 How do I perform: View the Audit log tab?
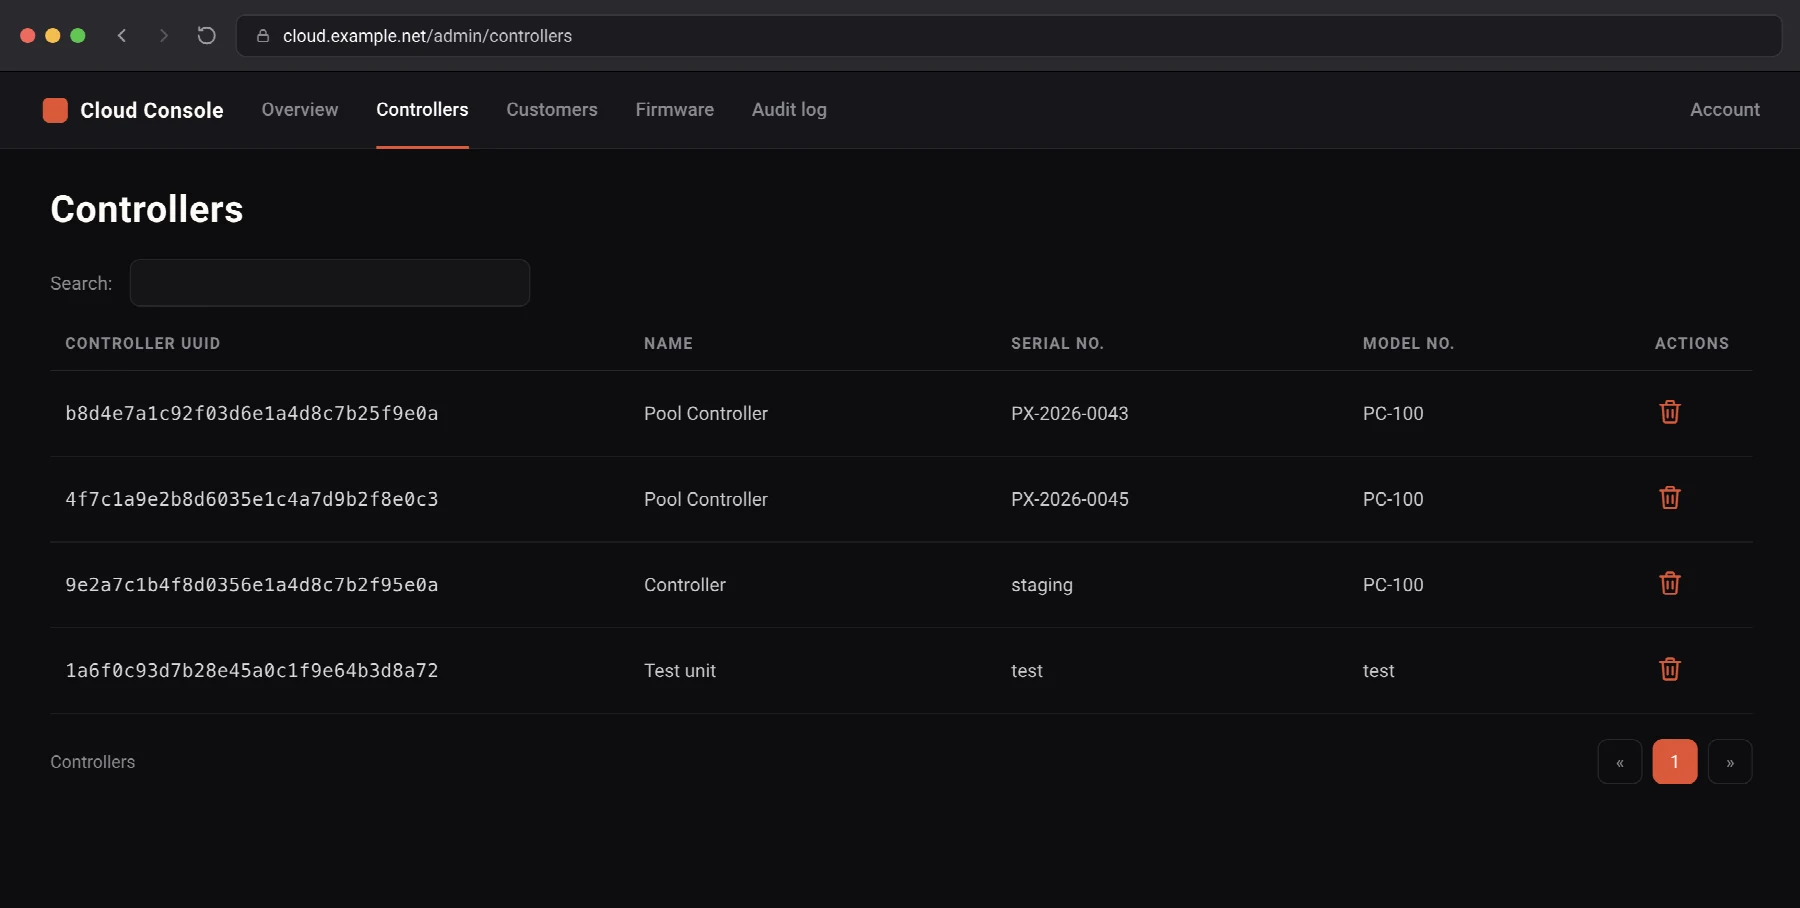[789, 110]
